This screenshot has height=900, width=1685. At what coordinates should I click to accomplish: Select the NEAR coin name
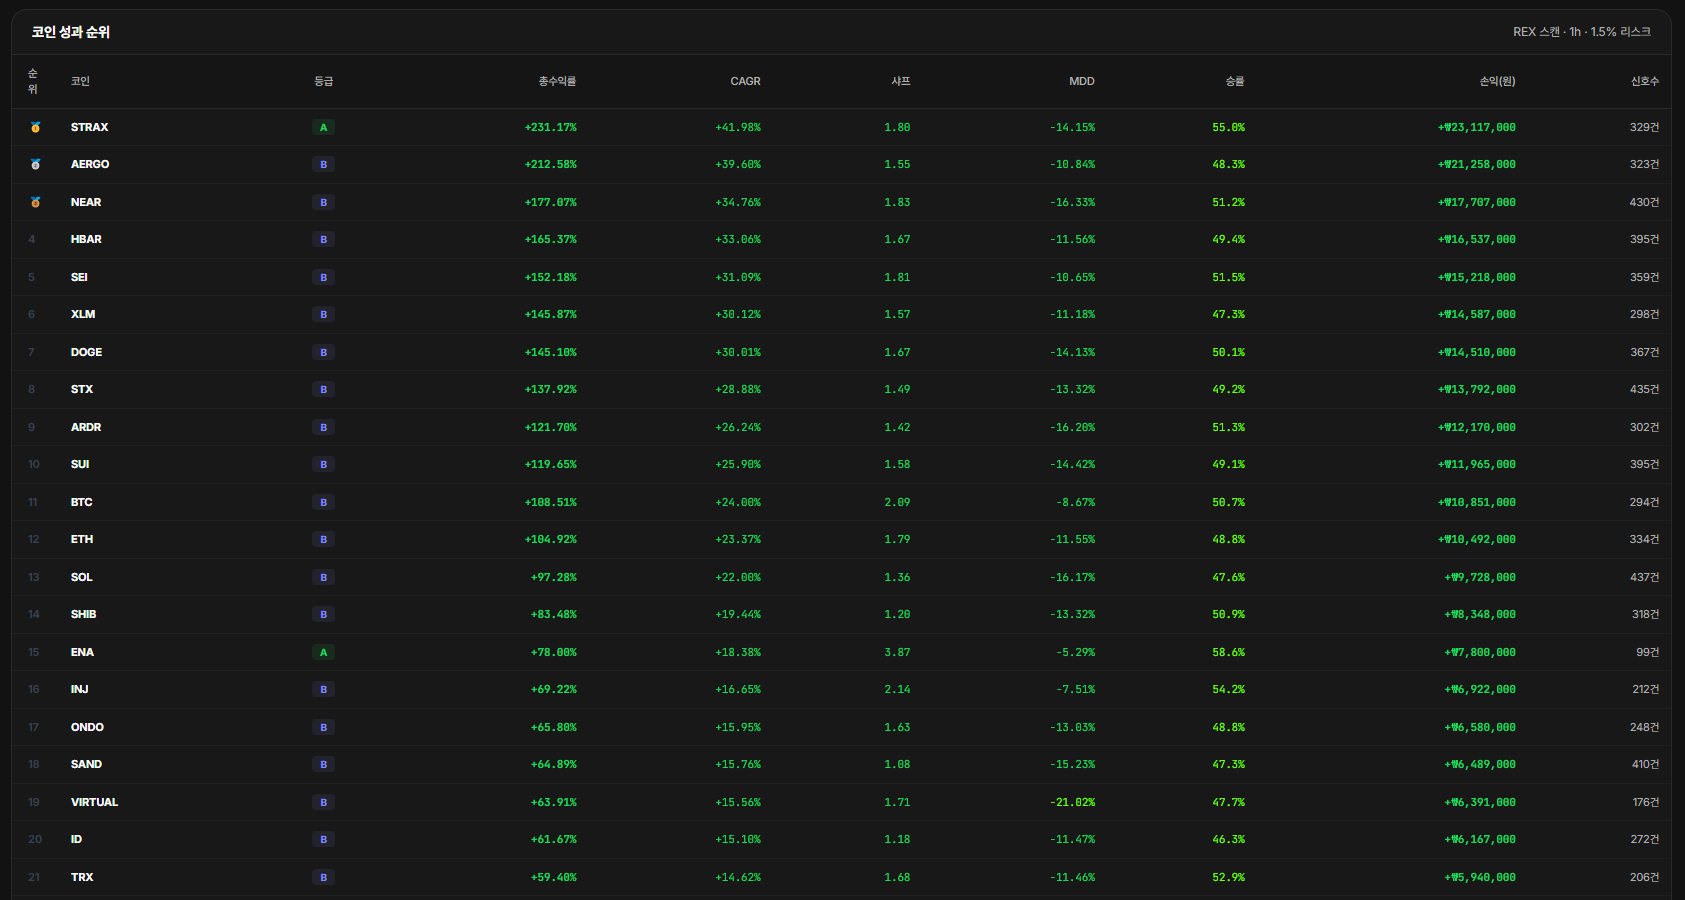[86, 202]
